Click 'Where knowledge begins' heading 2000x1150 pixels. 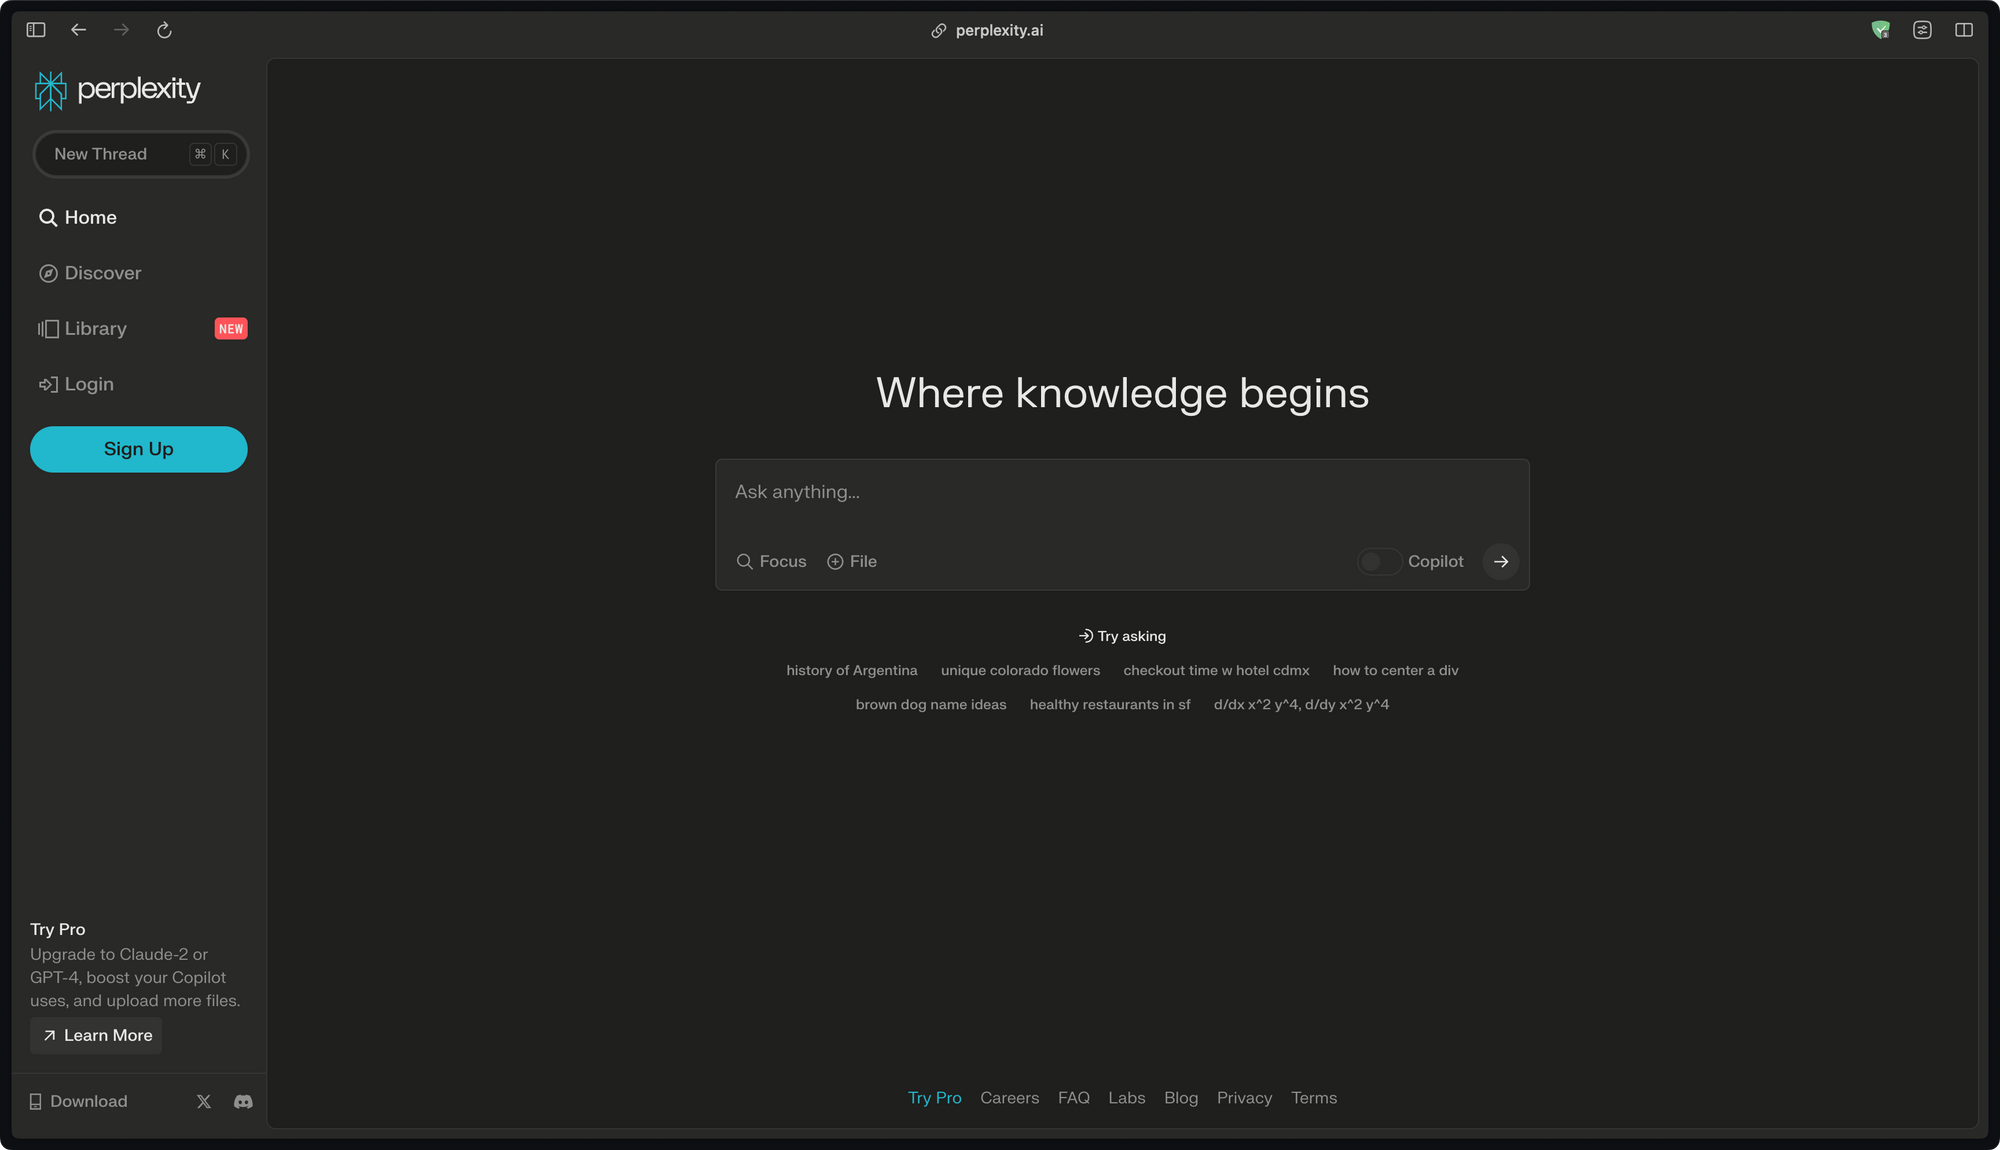click(x=1122, y=394)
